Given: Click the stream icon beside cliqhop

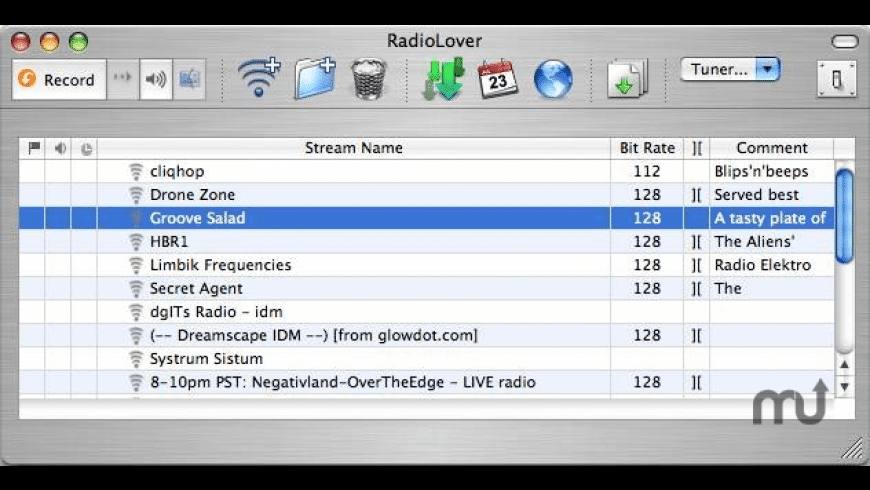Looking at the screenshot, I should tap(136, 171).
